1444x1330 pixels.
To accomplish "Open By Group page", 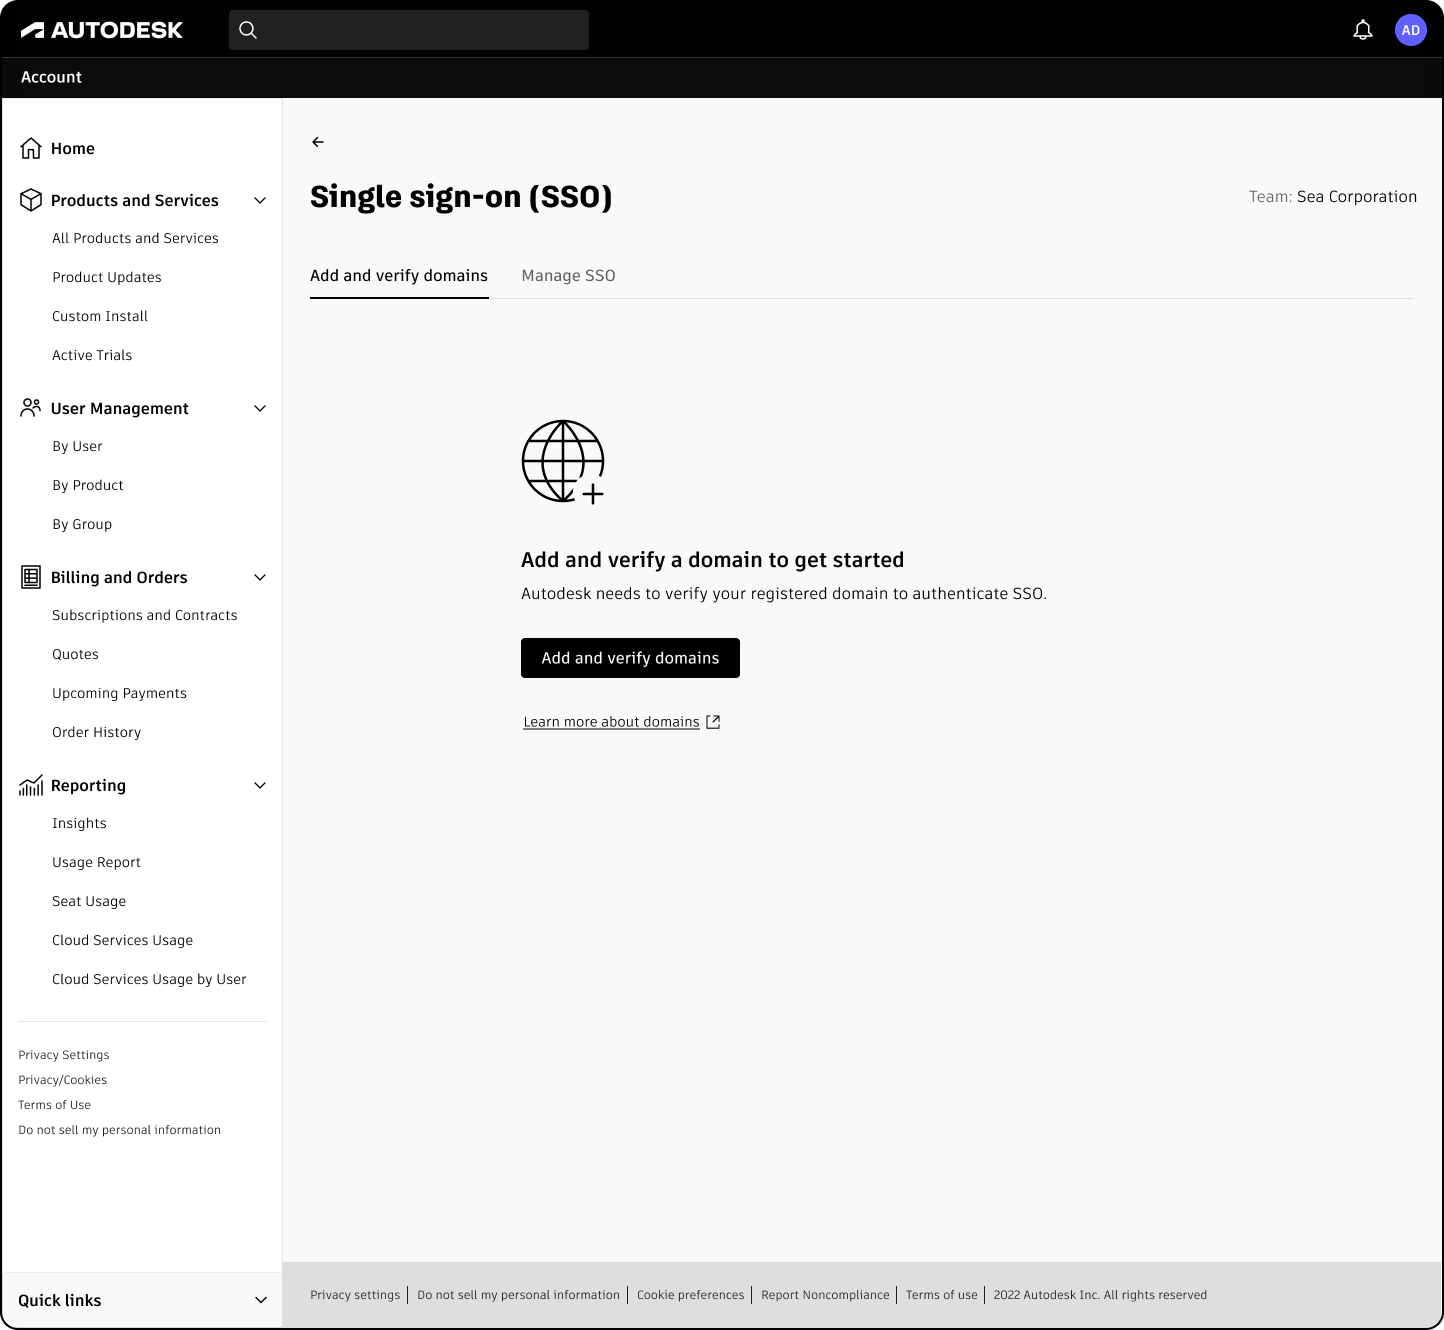I will pos(82,524).
